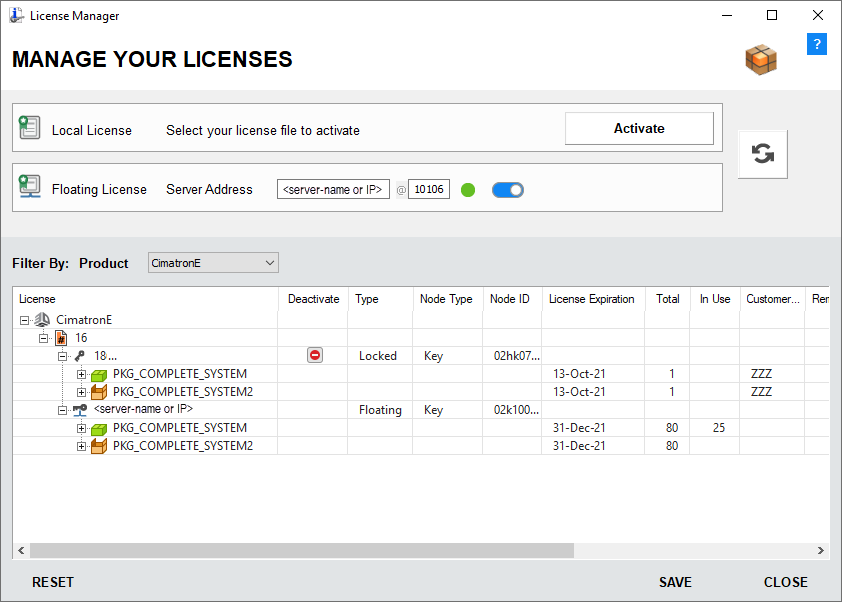Sort by the Type column header
The height and width of the screenshot is (602, 842).
point(381,299)
